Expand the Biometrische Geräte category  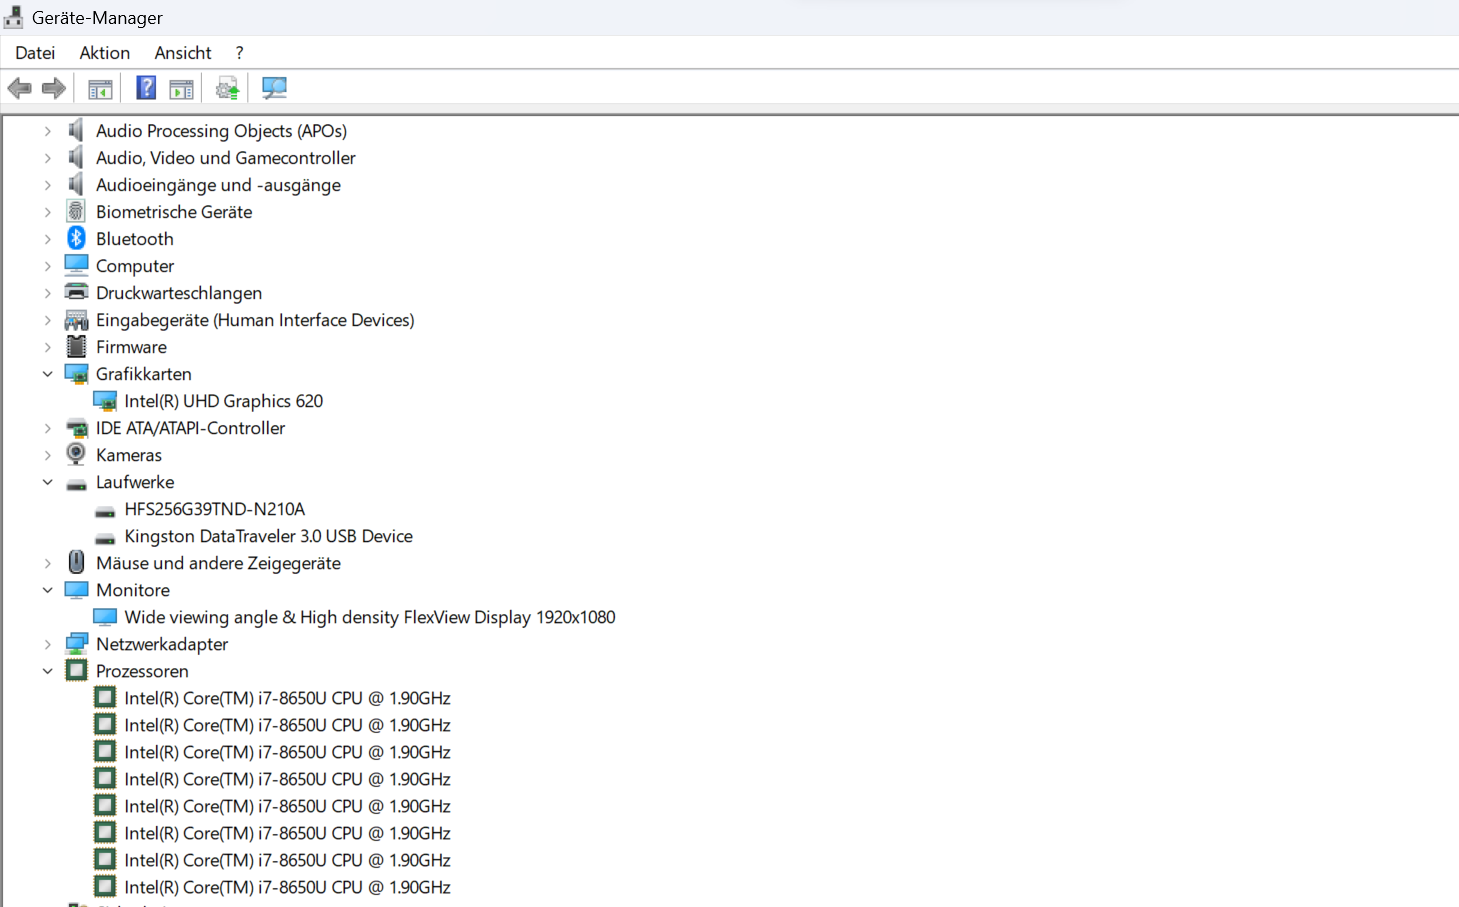[47, 212]
